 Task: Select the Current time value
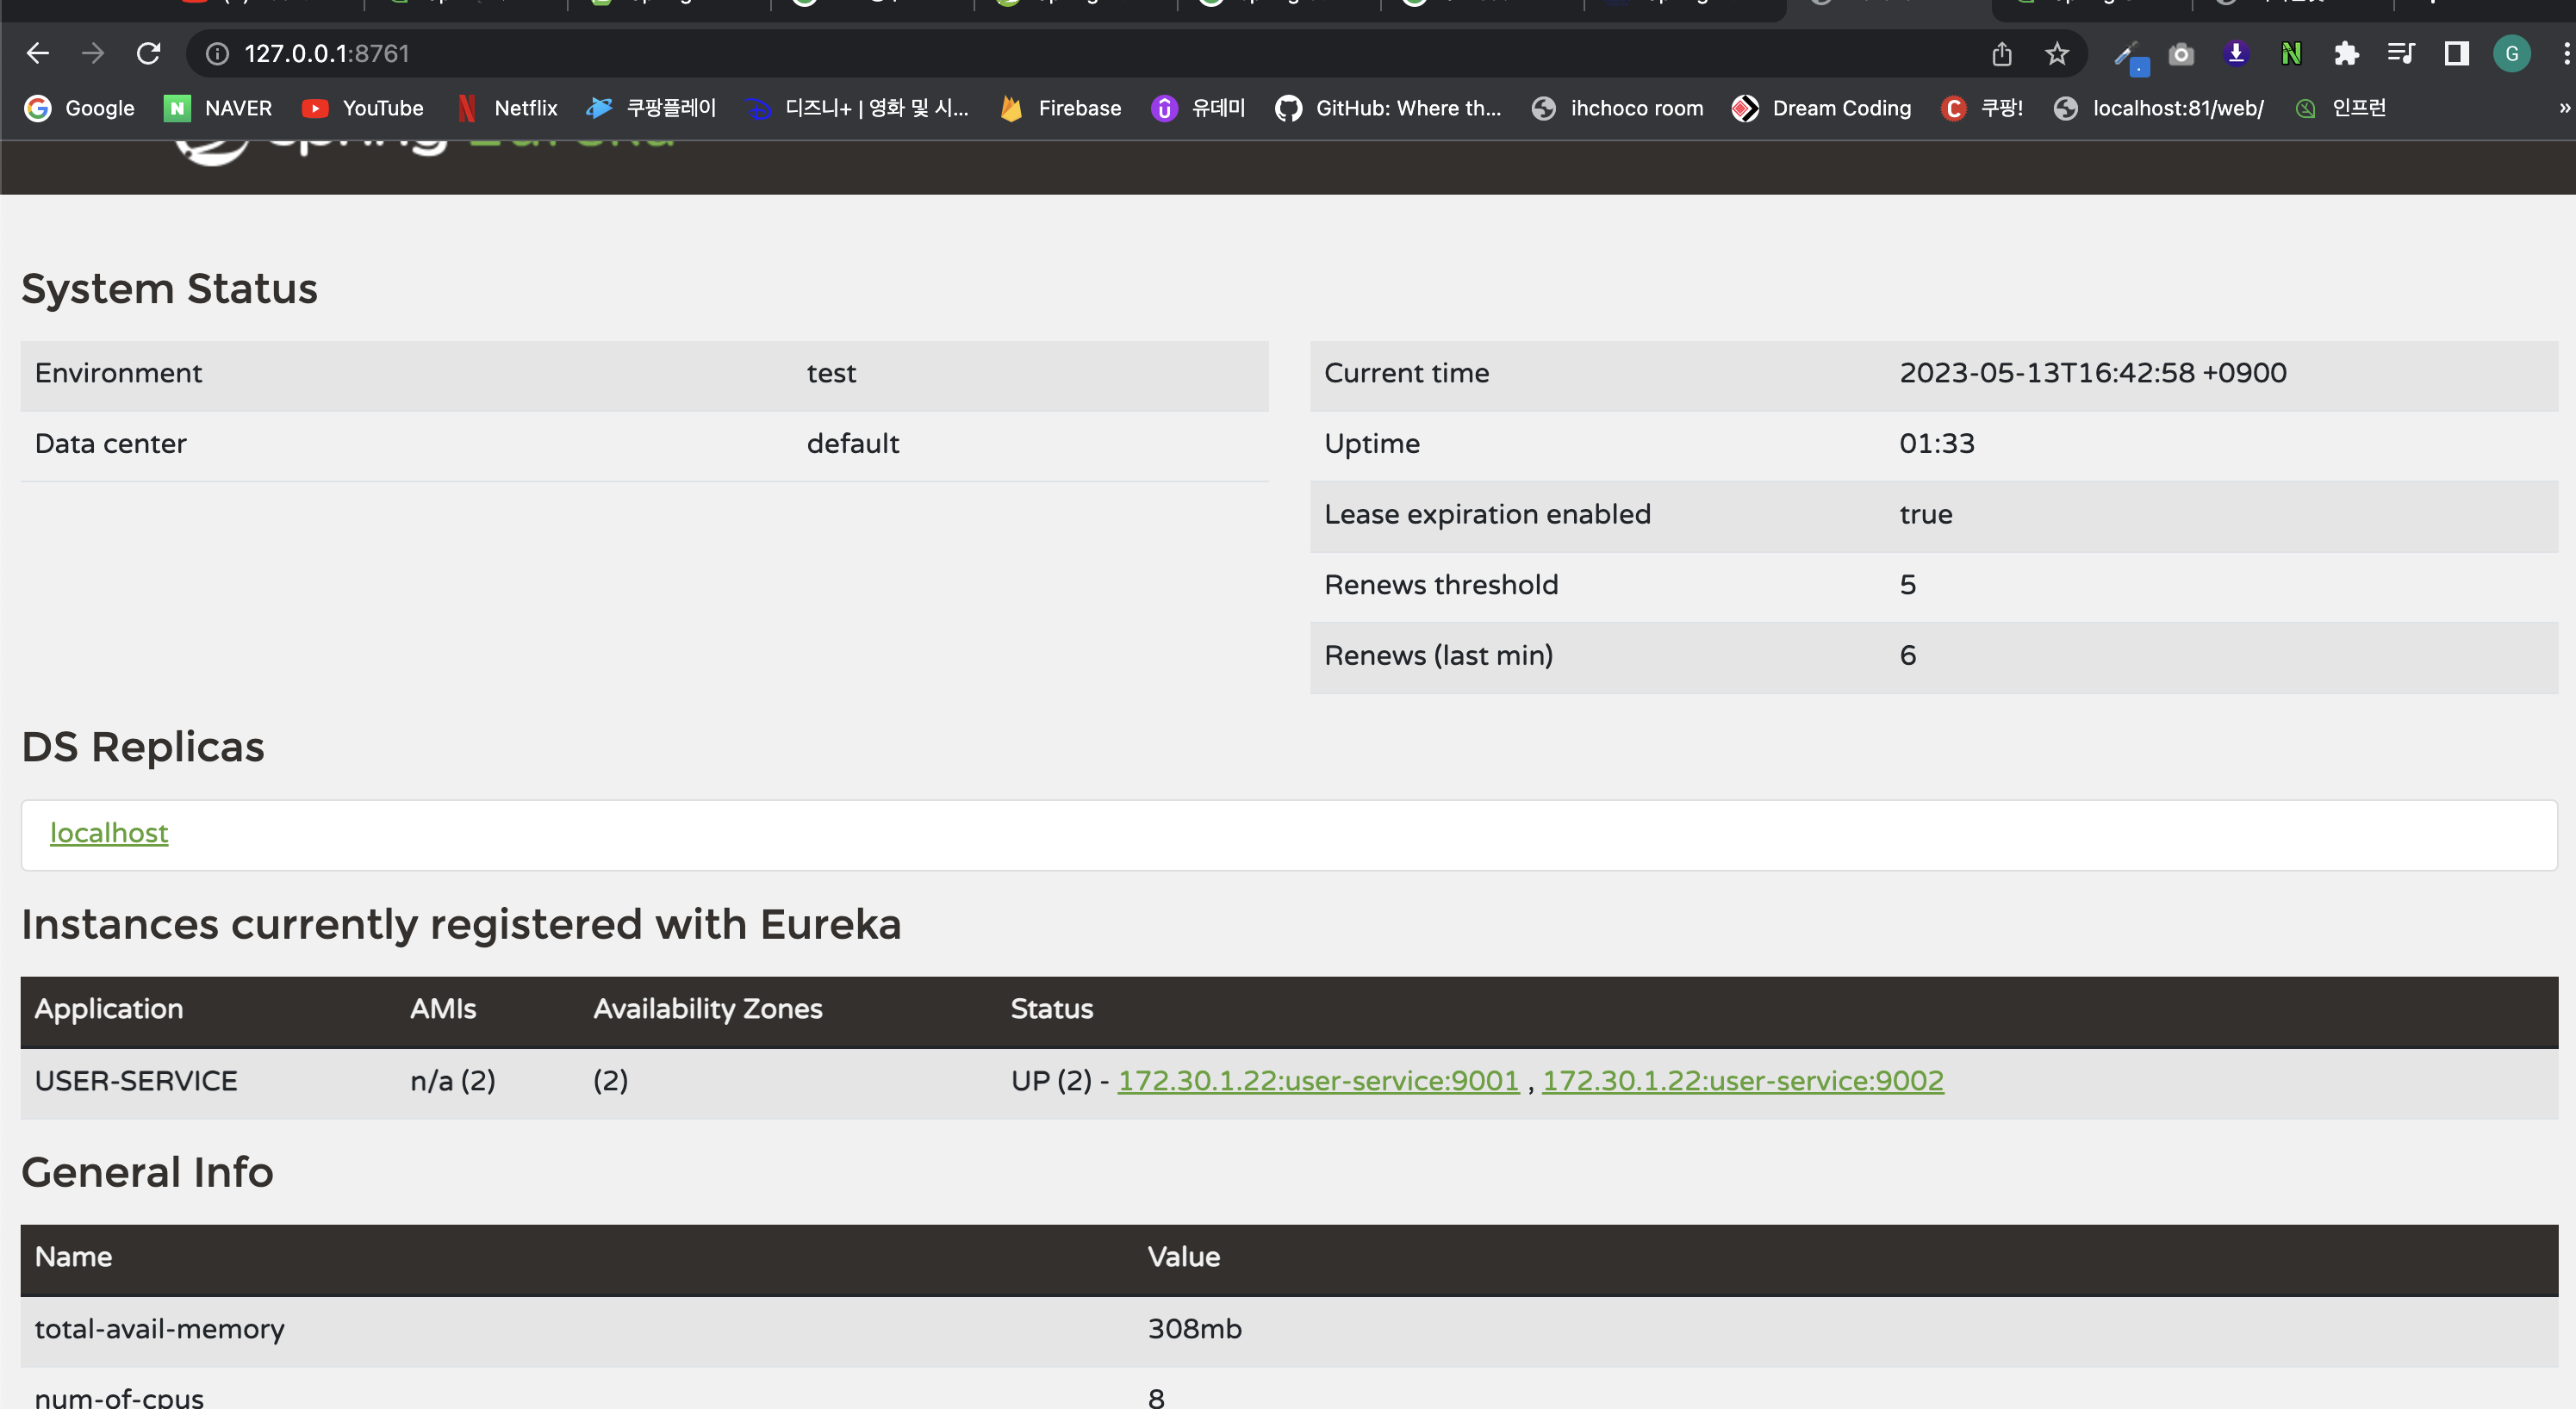[x=2093, y=372]
